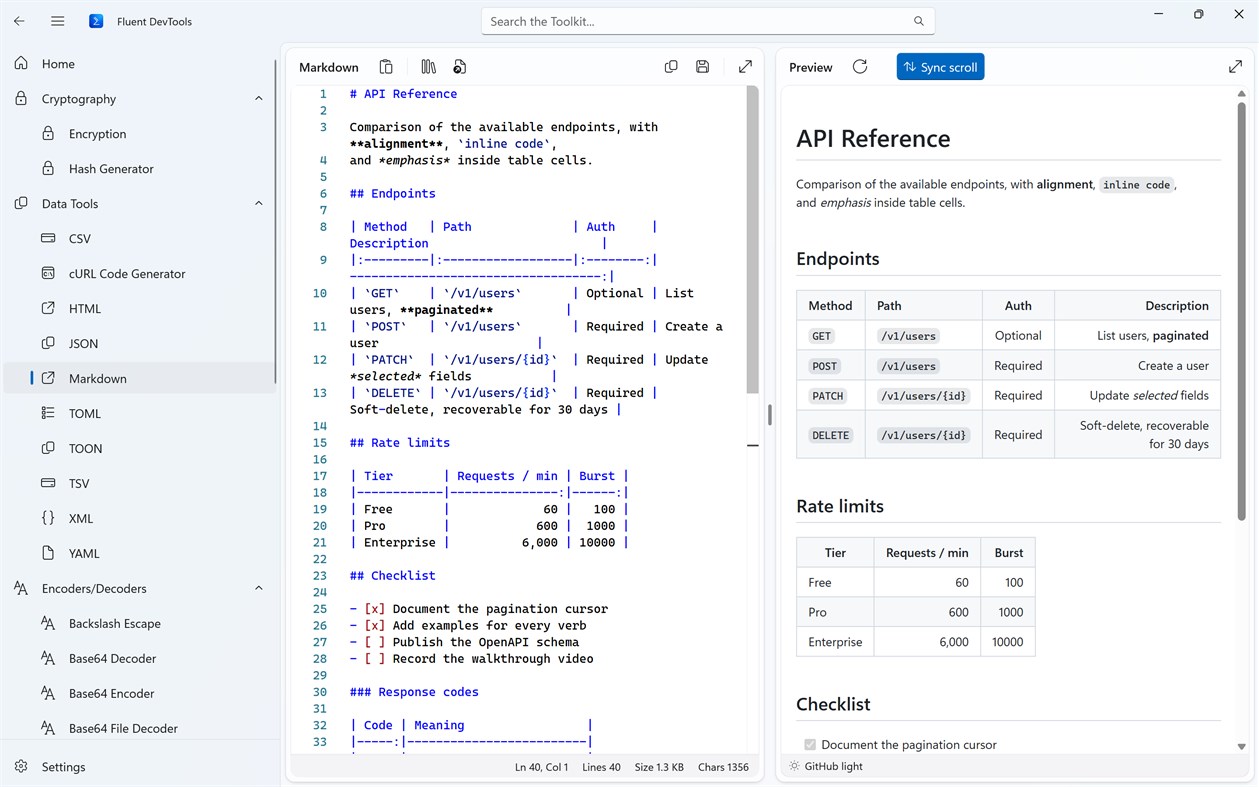Open the TOML tool

coord(139,414)
